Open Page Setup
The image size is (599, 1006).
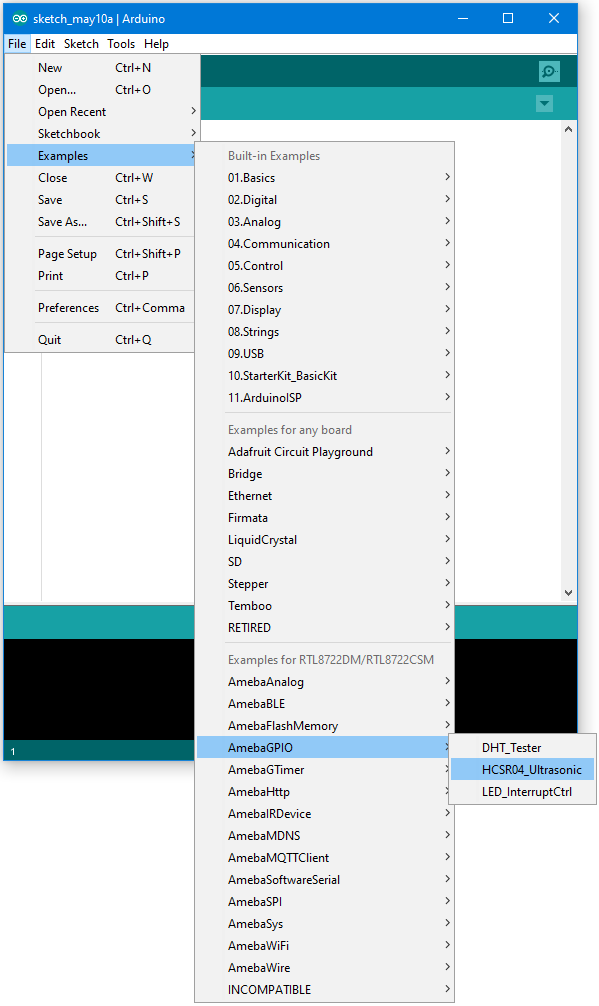[x=101, y=254]
